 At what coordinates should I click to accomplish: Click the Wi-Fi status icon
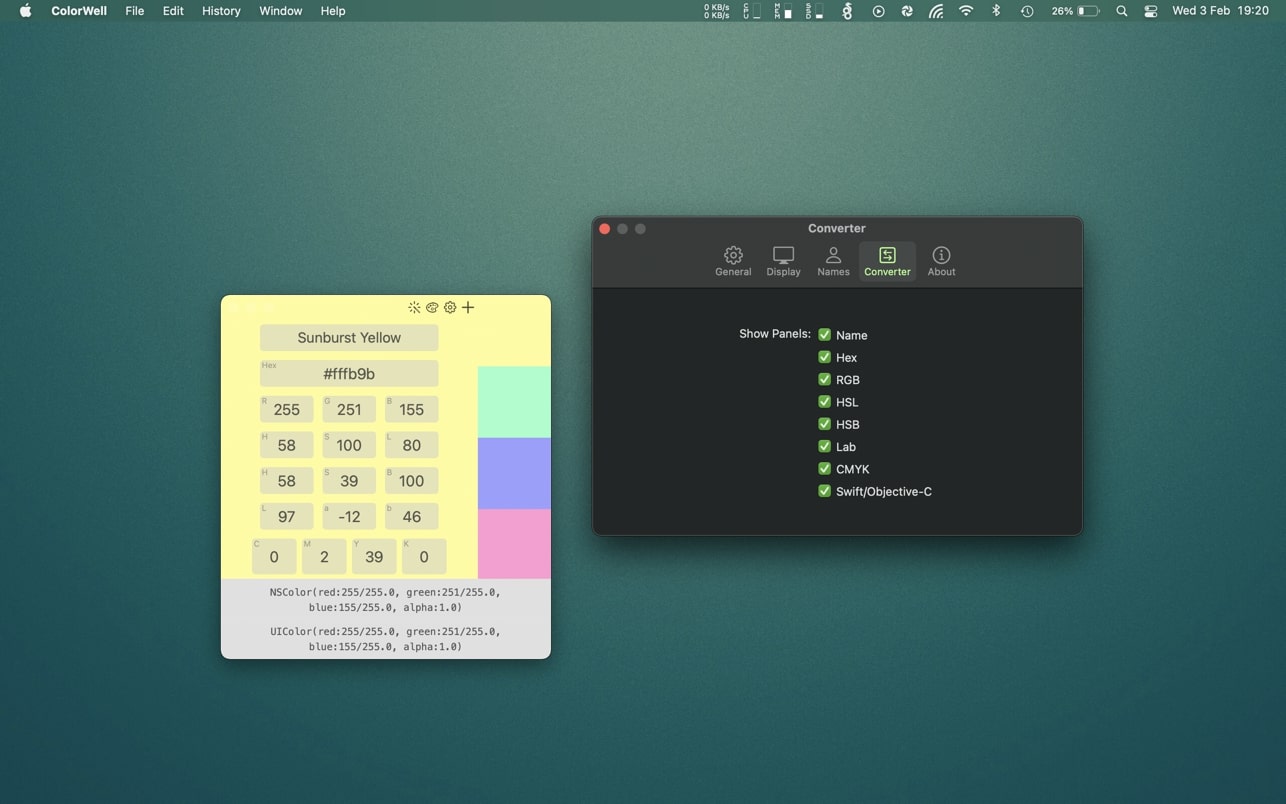[x=965, y=11]
